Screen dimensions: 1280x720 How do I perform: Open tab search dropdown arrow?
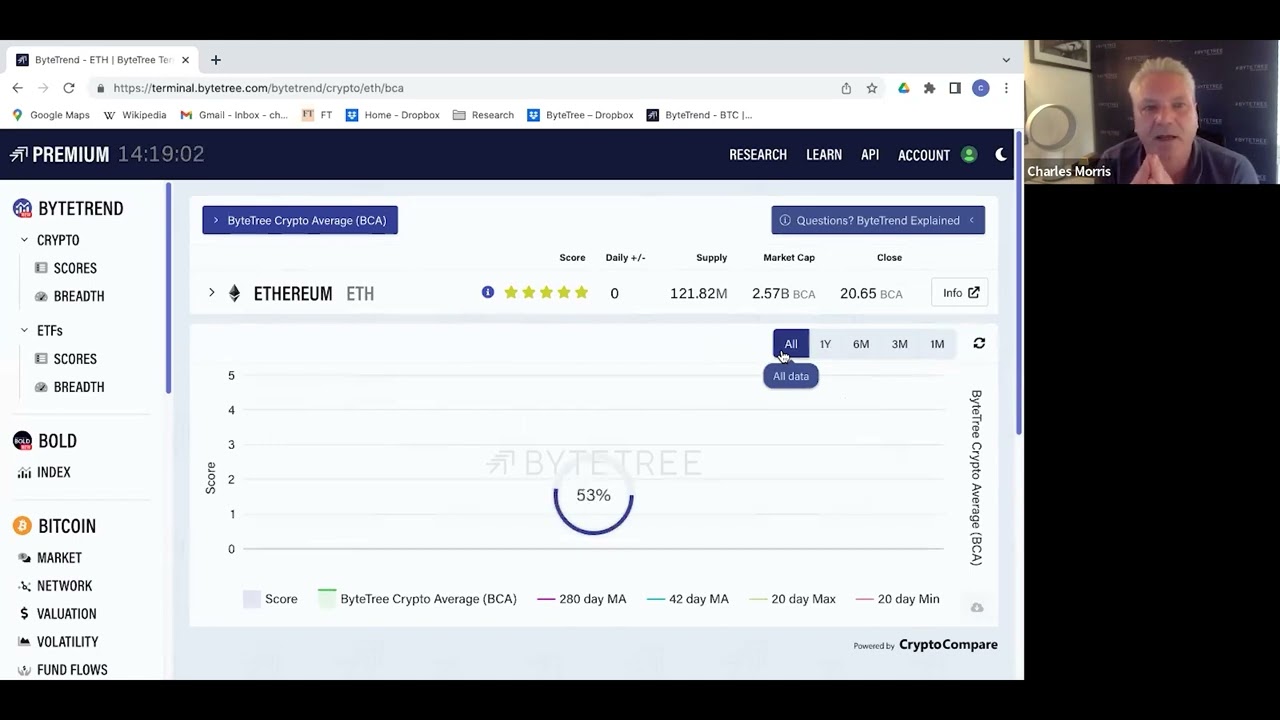point(1006,60)
